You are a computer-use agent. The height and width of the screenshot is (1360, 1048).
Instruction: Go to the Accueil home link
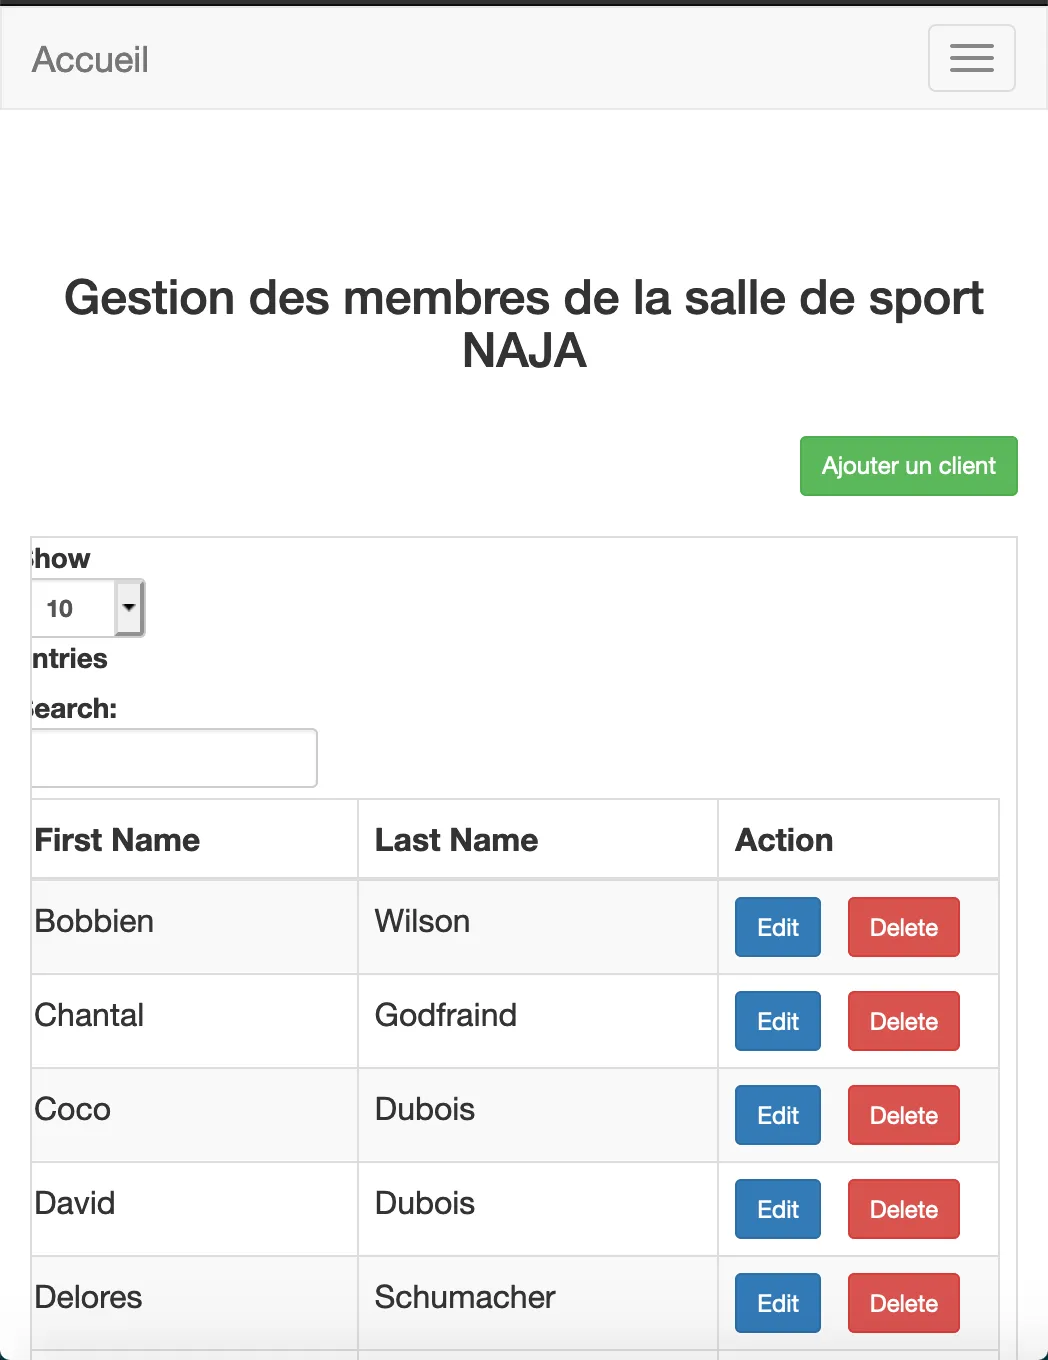pos(90,60)
